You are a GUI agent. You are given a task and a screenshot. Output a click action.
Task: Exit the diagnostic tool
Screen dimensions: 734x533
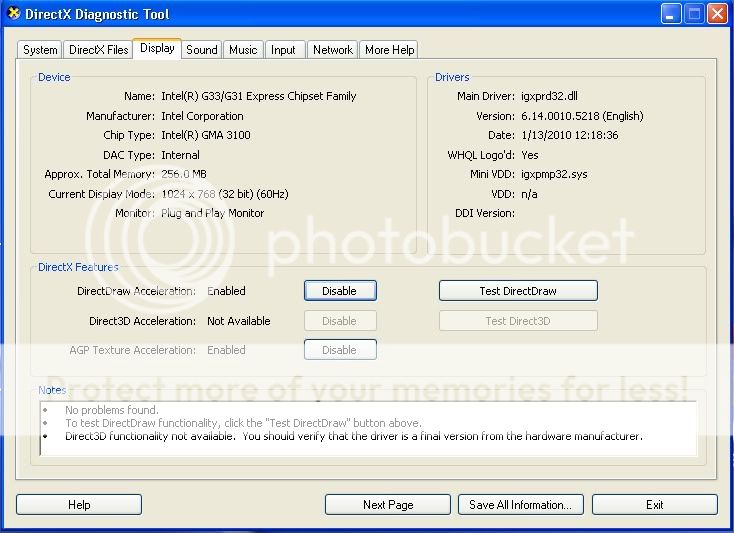coord(654,505)
